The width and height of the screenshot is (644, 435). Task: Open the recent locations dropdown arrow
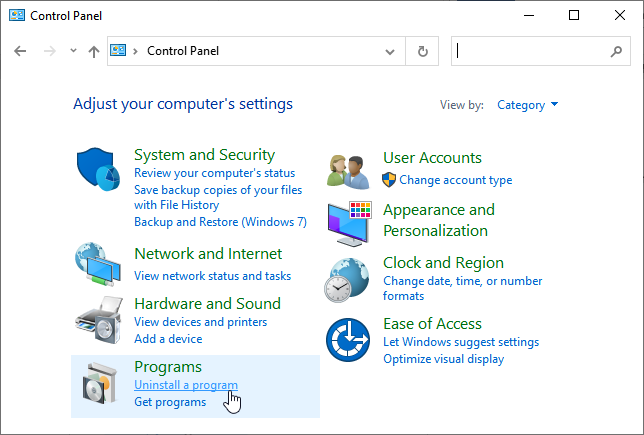point(73,51)
